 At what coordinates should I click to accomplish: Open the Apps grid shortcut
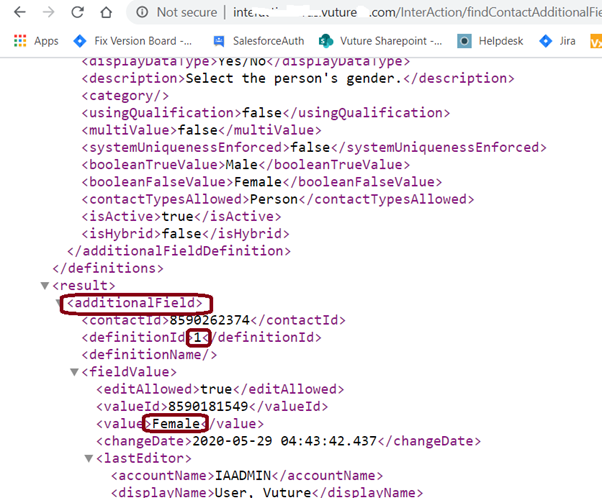point(36,41)
